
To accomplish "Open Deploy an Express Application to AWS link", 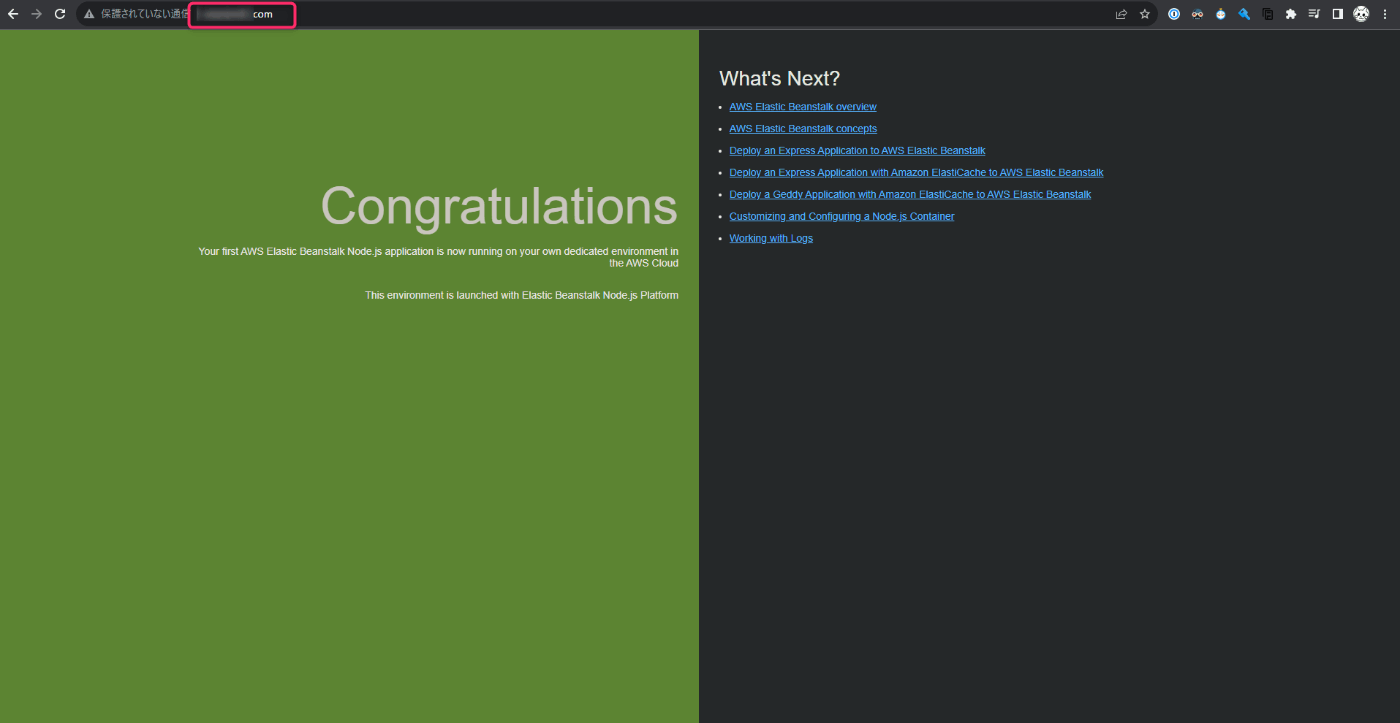I will 857,151.
